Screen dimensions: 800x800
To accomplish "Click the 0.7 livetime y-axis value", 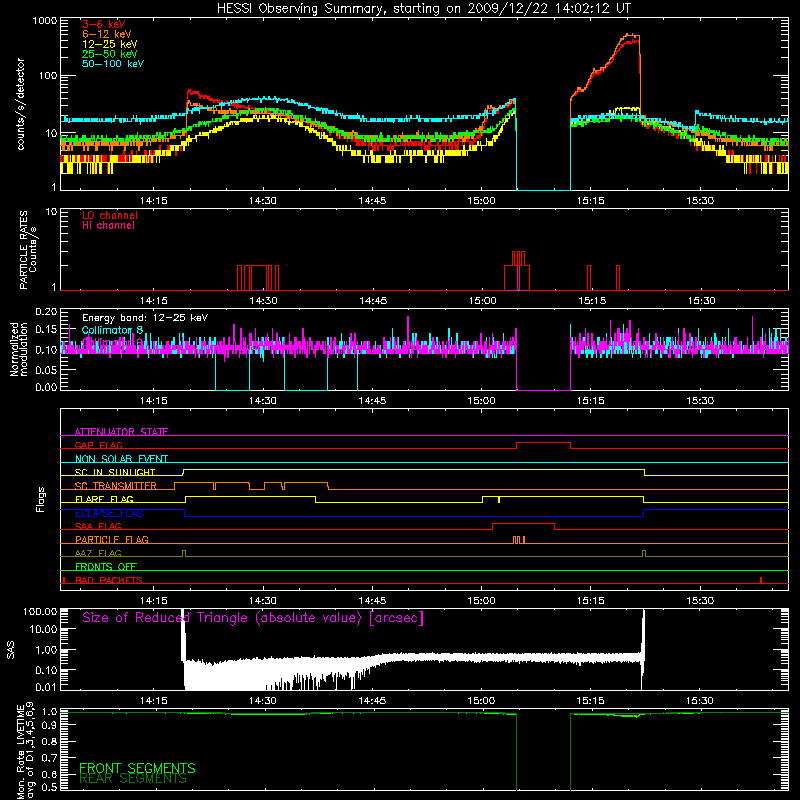I will point(49,757).
